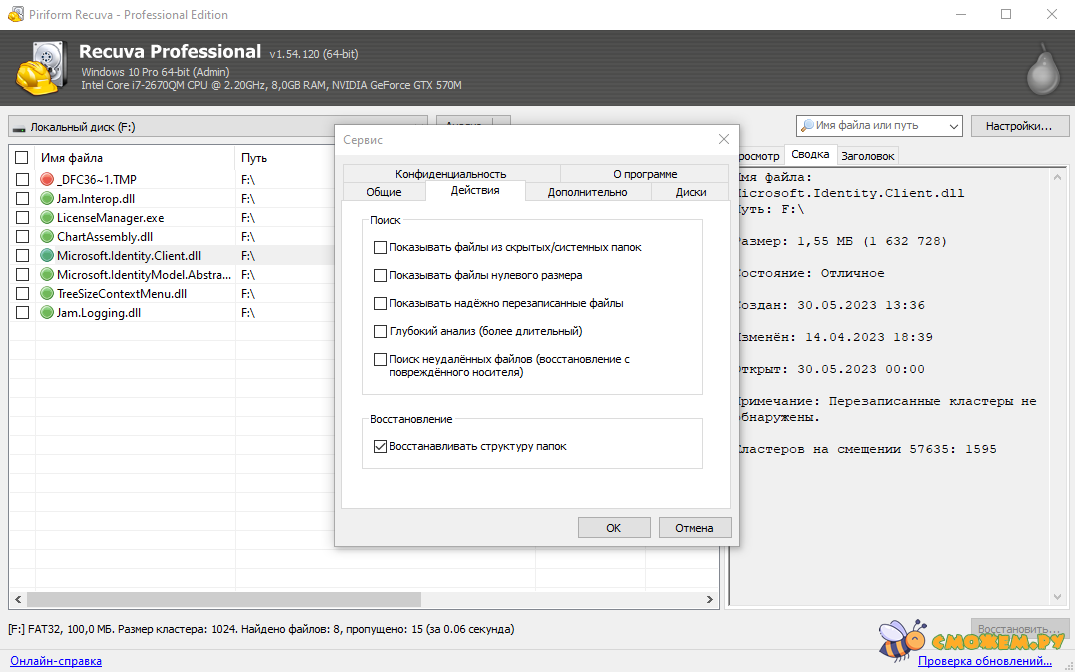Viewport: 1075px width, 672px height.
Task: Click the left arrow of the file list scrollbar
Action: [18, 599]
